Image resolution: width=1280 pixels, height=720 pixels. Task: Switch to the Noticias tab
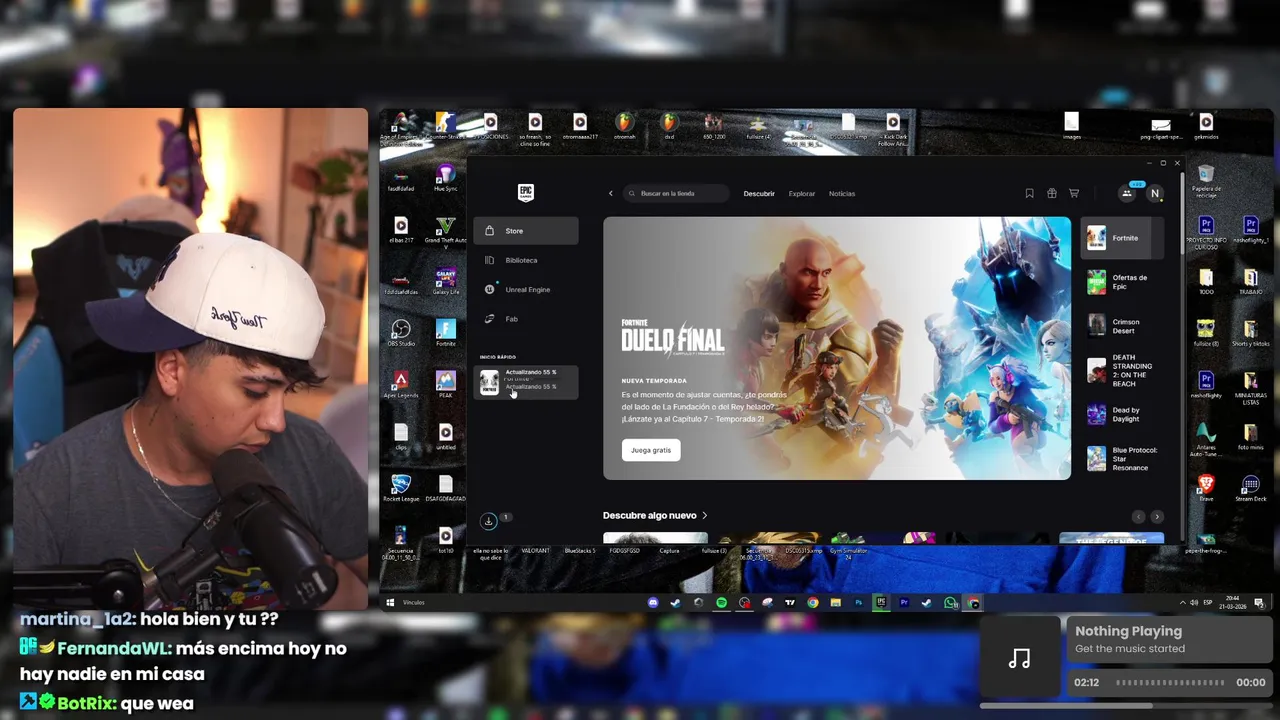pyautogui.click(x=842, y=194)
